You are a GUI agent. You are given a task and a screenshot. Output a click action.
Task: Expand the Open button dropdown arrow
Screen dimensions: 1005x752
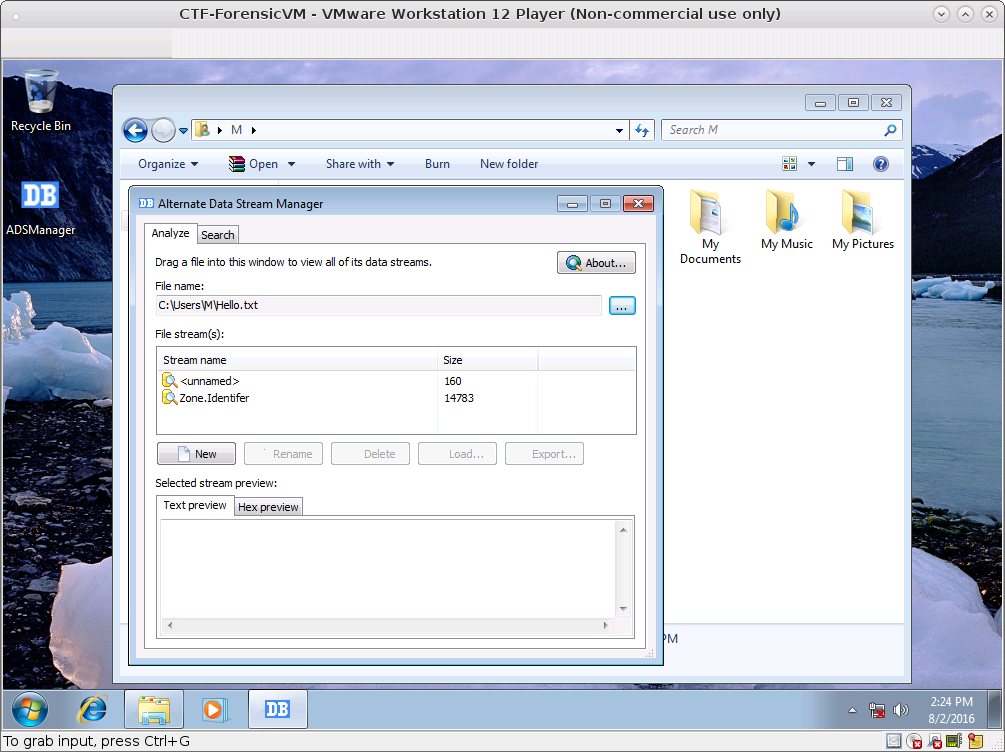pyautogui.click(x=292, y=164)
